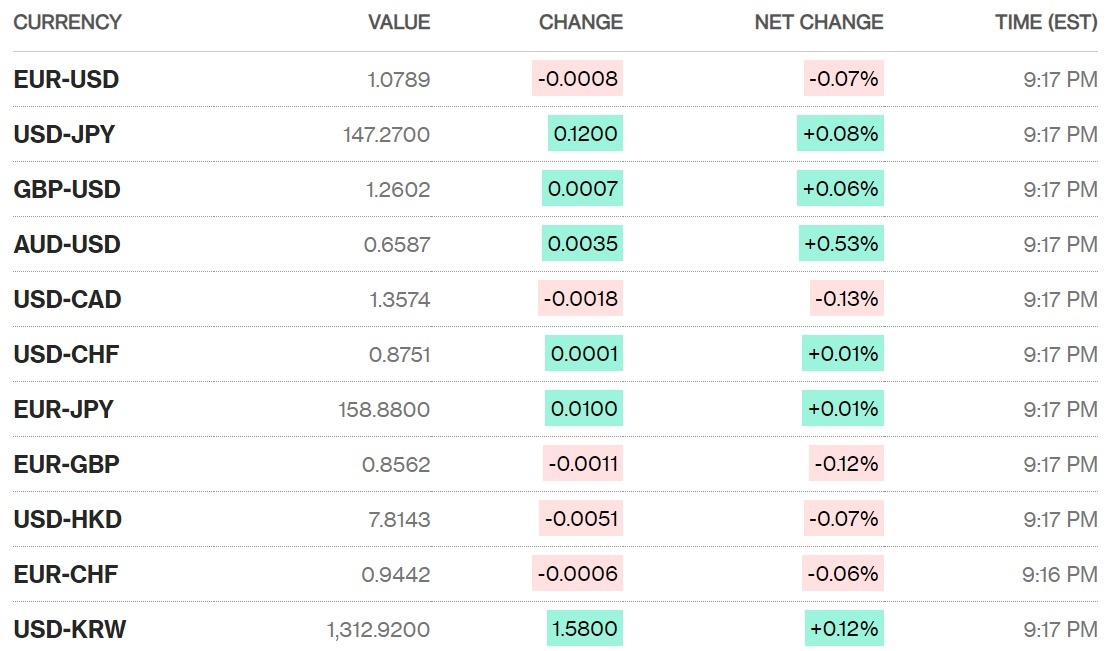Sort by the CURRENCY column header

(68, 22)
